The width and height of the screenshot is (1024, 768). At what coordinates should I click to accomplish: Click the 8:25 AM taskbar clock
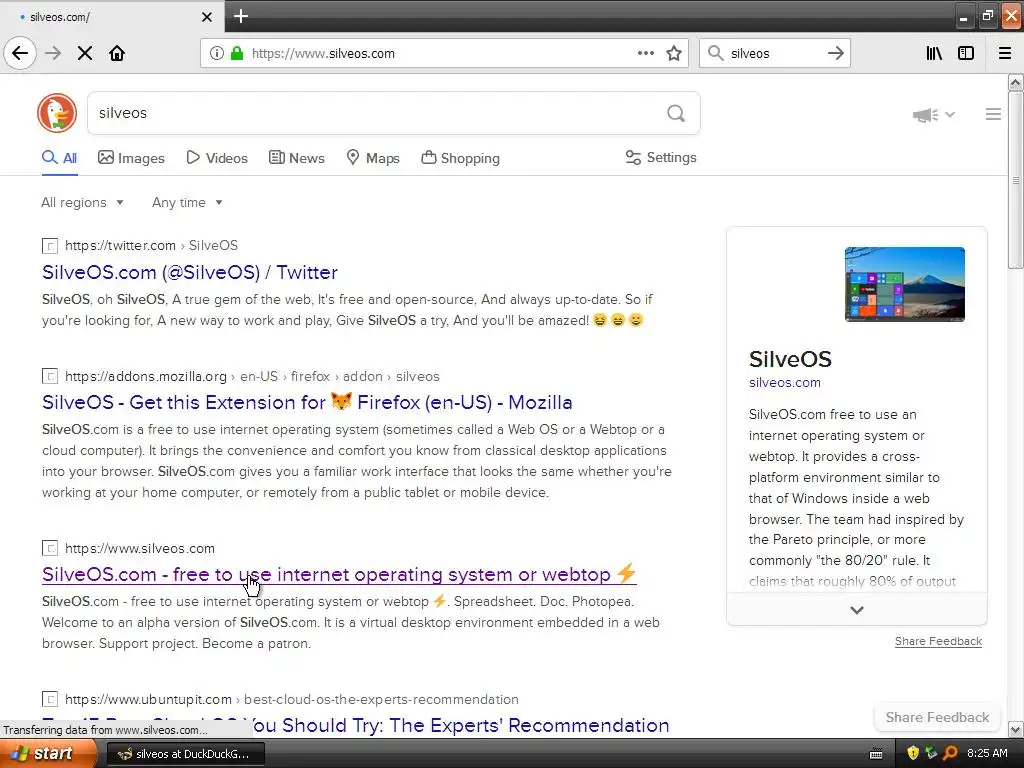(x=987, y=753)
